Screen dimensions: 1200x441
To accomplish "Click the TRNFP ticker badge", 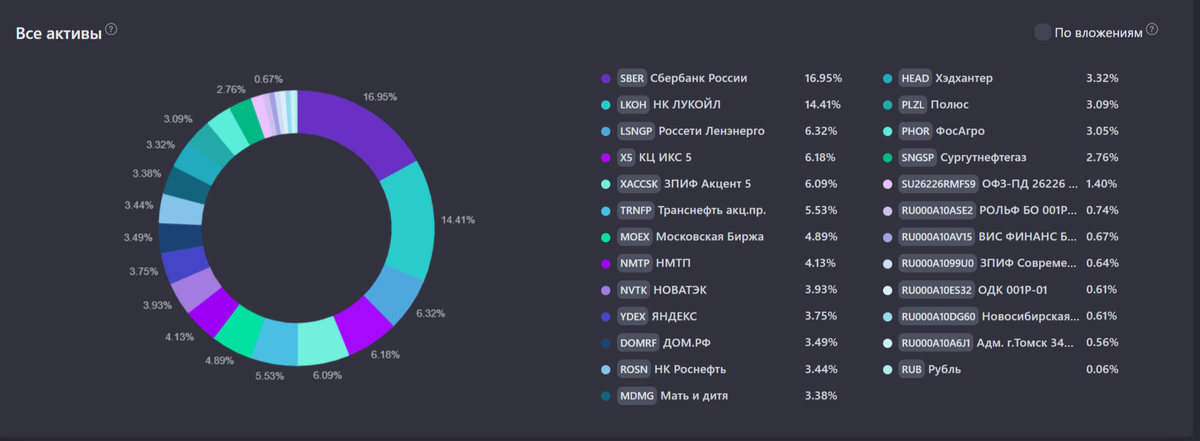I will click(x=634, y=210).
